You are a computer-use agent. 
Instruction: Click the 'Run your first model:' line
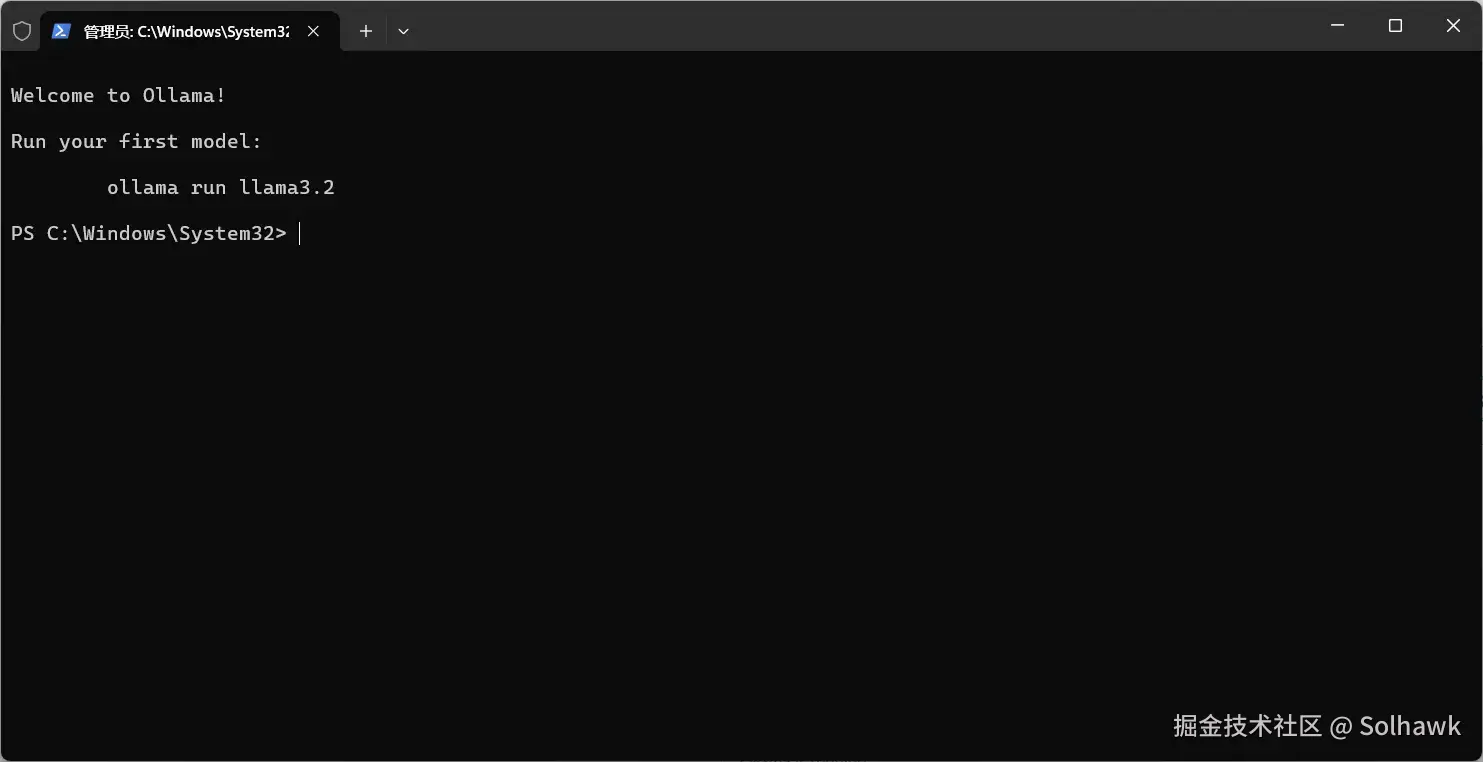point(136,142)
